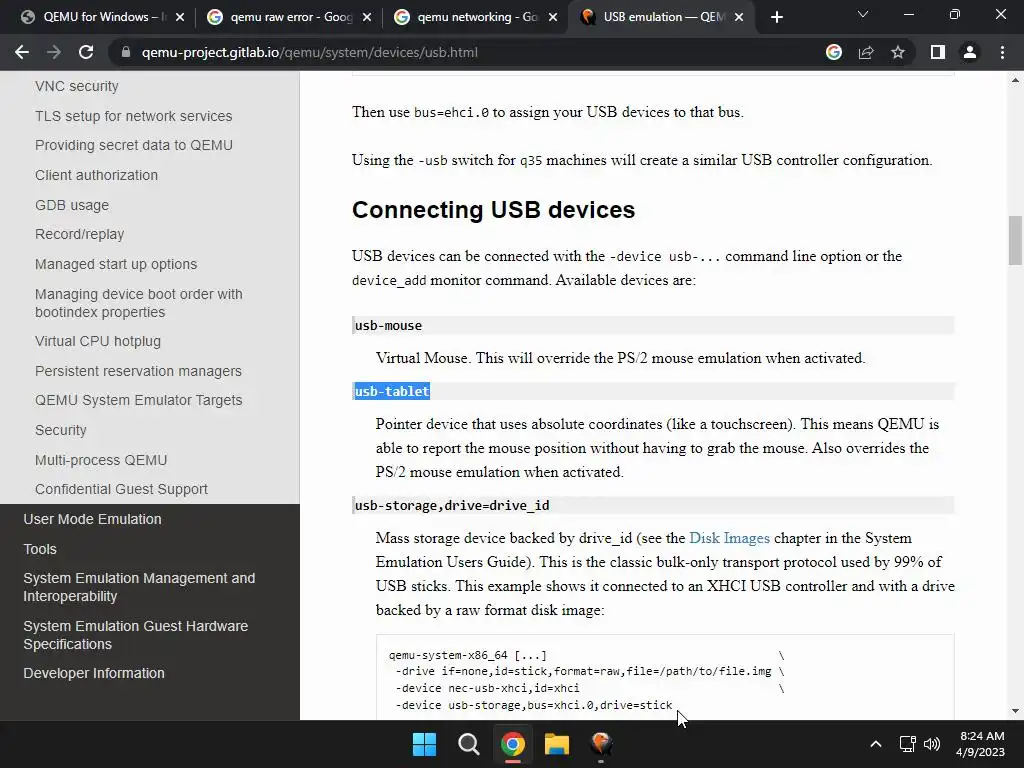This screenshot has width=1024, height=768.
Task: Click the QEMU icon in taskbar
Action: pos(601,744)
